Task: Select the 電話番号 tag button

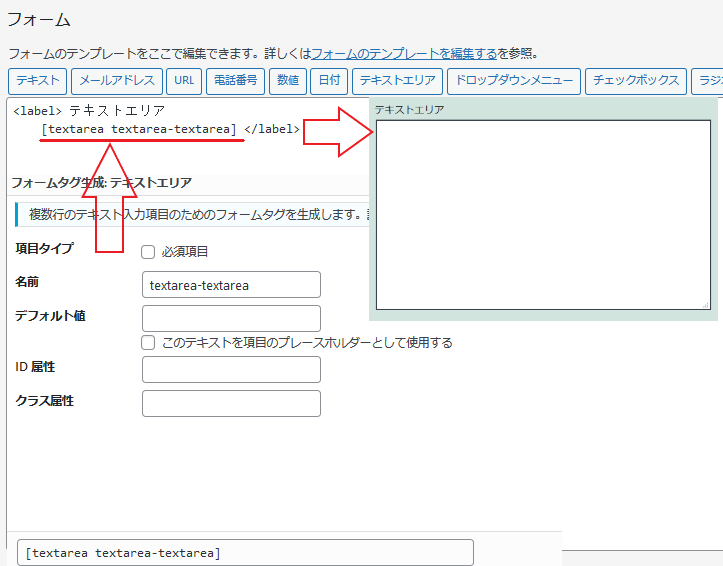Action: pyautogui.click(x=236, y=81)
